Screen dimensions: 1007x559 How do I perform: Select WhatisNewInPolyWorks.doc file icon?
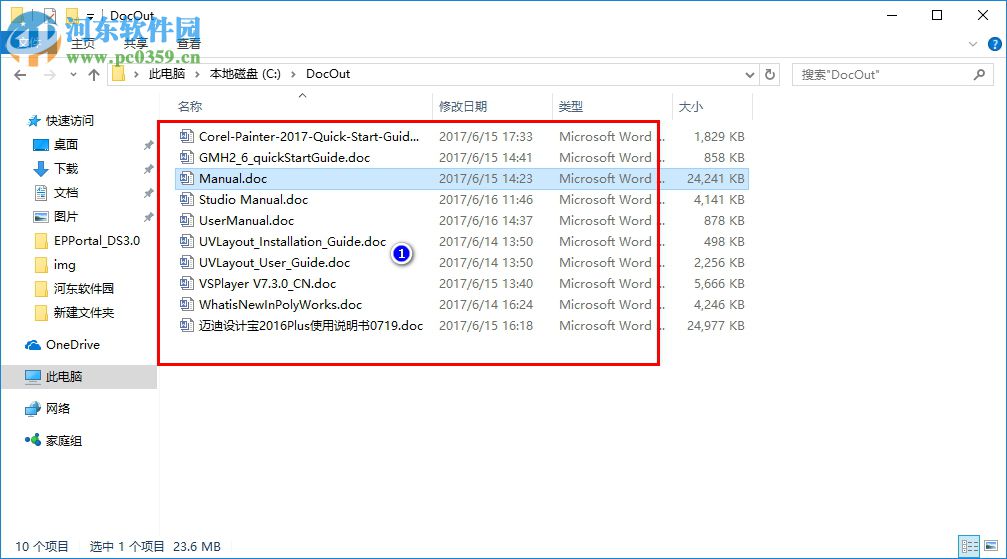(x=186, y=305)
